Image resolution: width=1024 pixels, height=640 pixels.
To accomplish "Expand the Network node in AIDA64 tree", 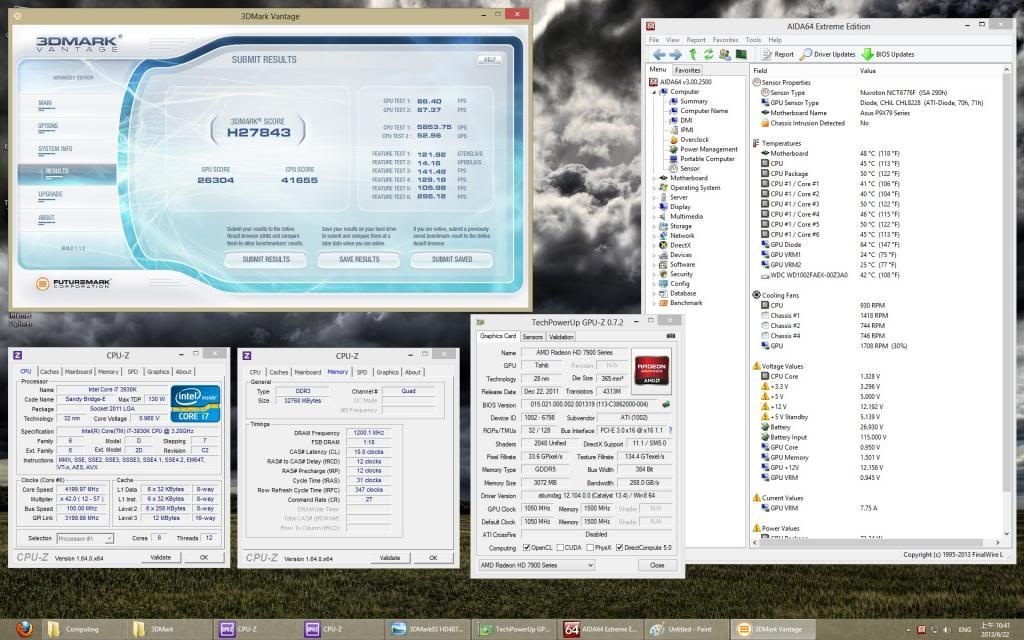I will (654, 236).
